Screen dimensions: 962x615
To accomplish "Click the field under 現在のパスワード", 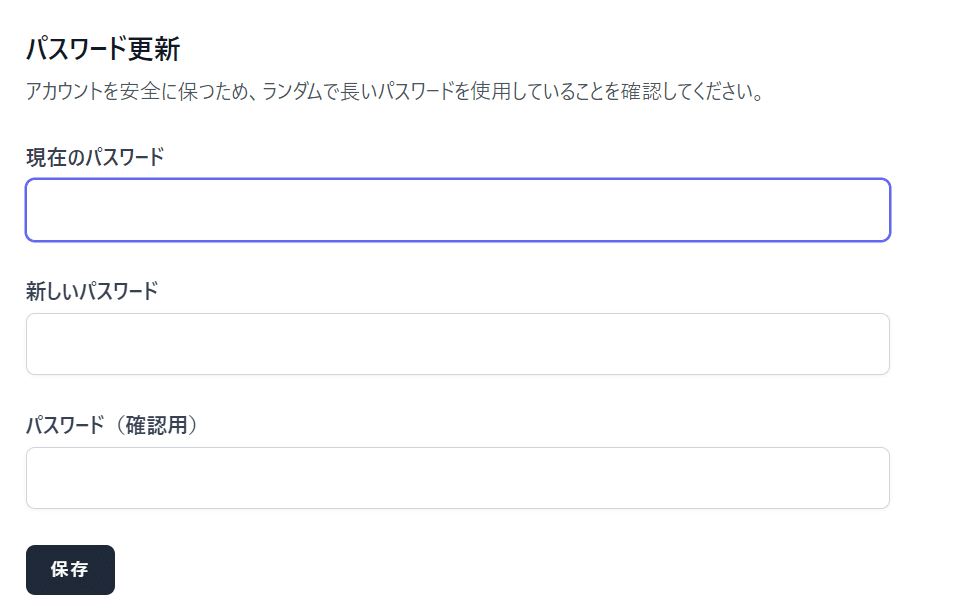I will click(x=458, y=210).
